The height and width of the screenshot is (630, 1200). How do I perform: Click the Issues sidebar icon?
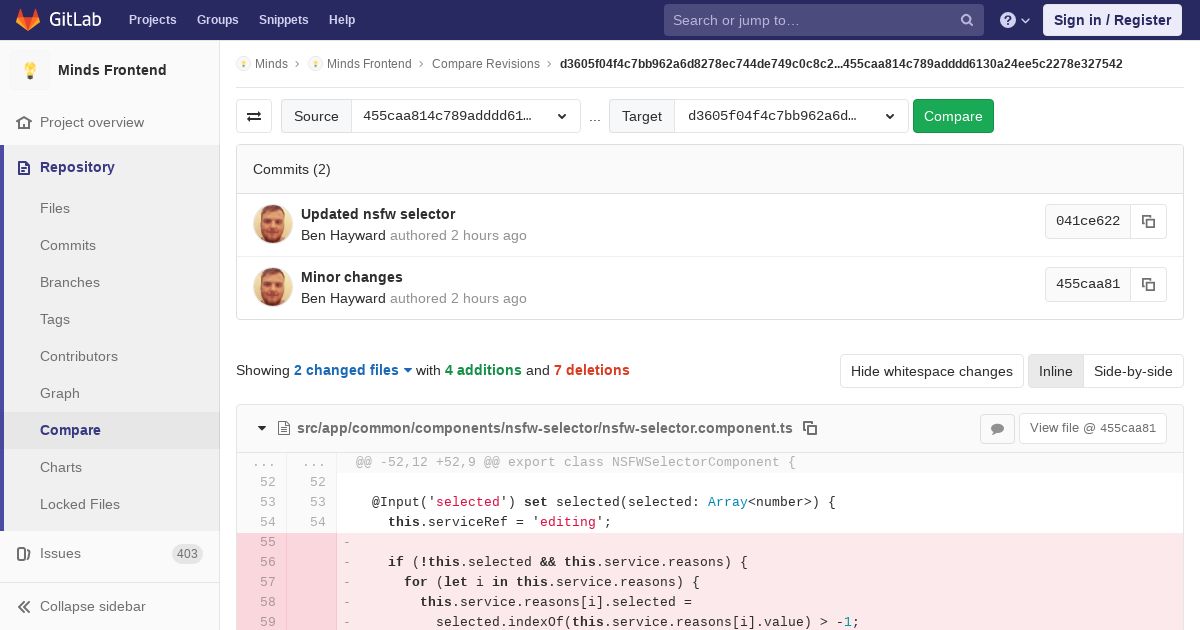tap(24, 553)
